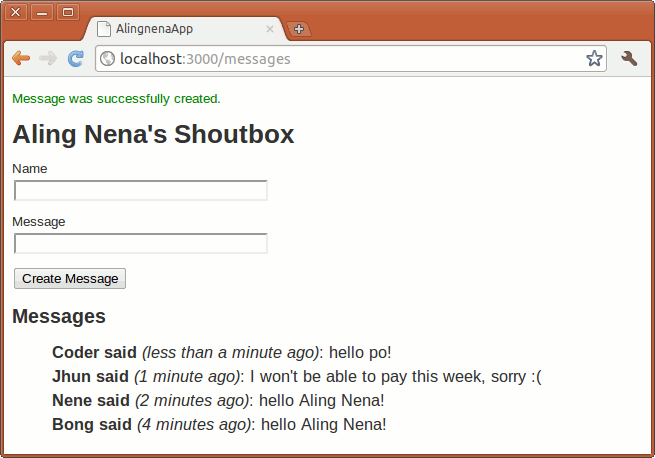
Task: Close the AlingnenaApp tab
Action: click(269, 29)
